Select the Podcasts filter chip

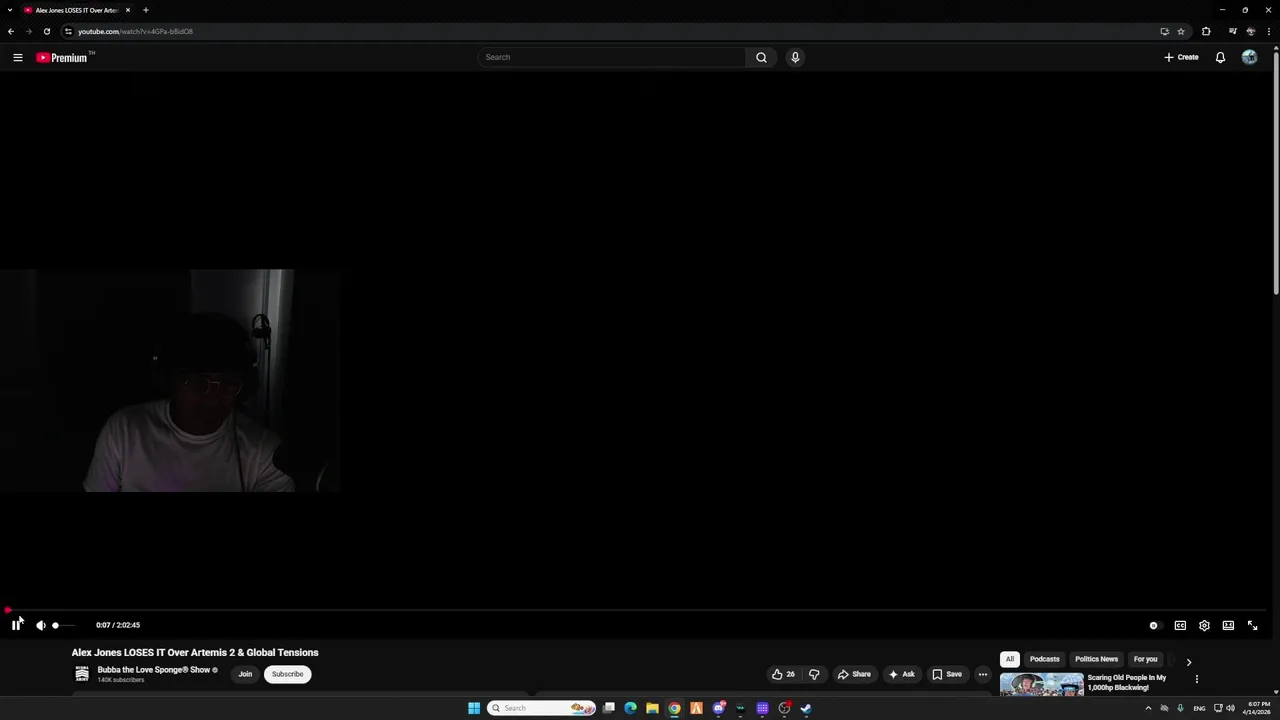click(1044, 659)
